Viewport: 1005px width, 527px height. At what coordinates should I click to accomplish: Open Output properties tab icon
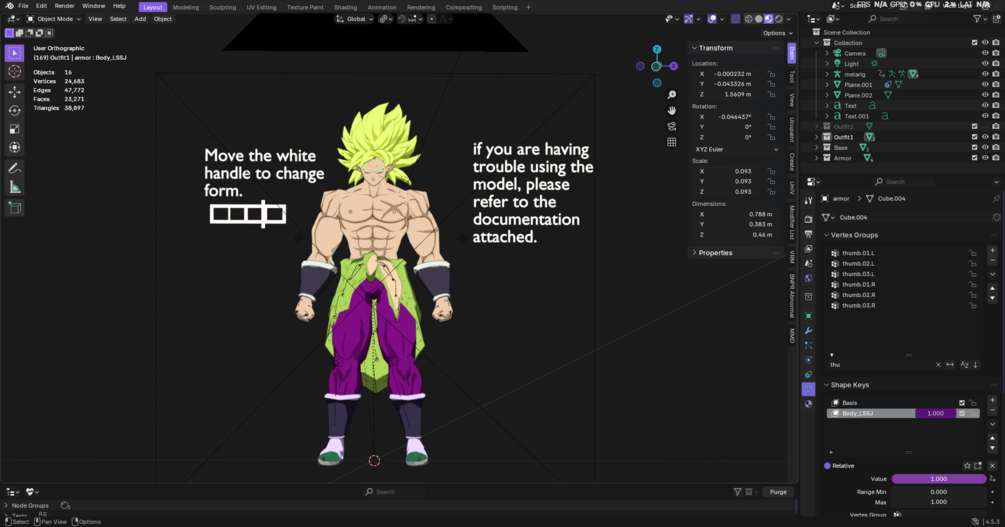[808, 234]
